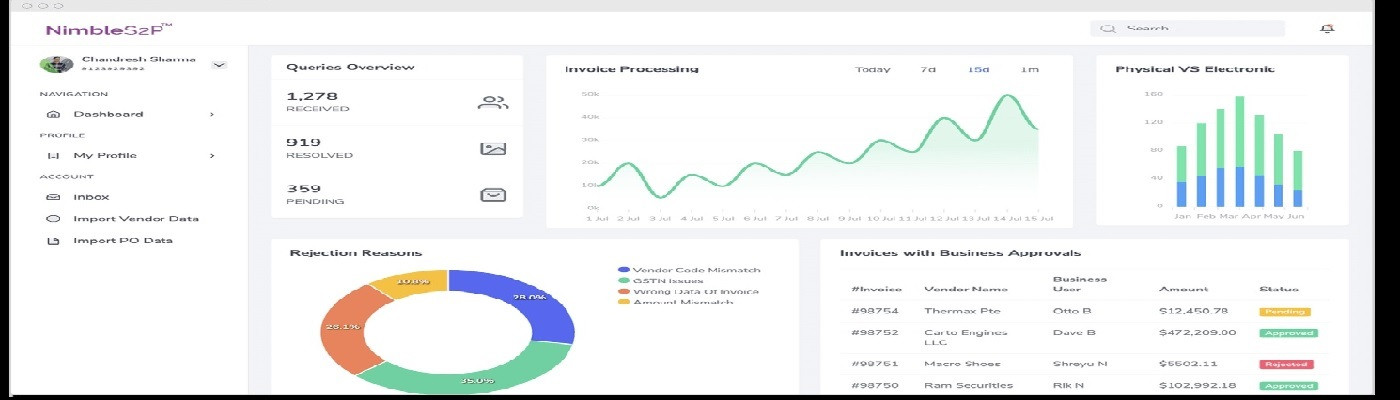Click vendor name Ram Securities

click(x=968, y=385)
